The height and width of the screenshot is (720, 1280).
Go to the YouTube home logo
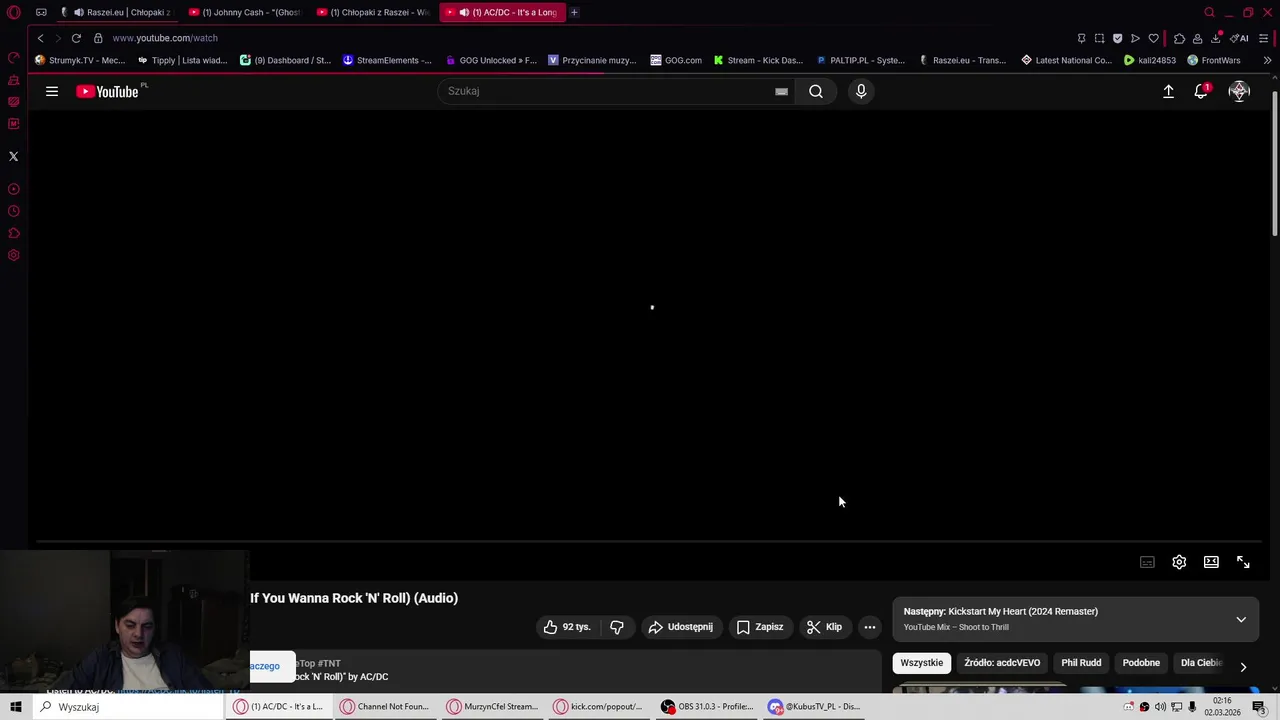point(108,91)
